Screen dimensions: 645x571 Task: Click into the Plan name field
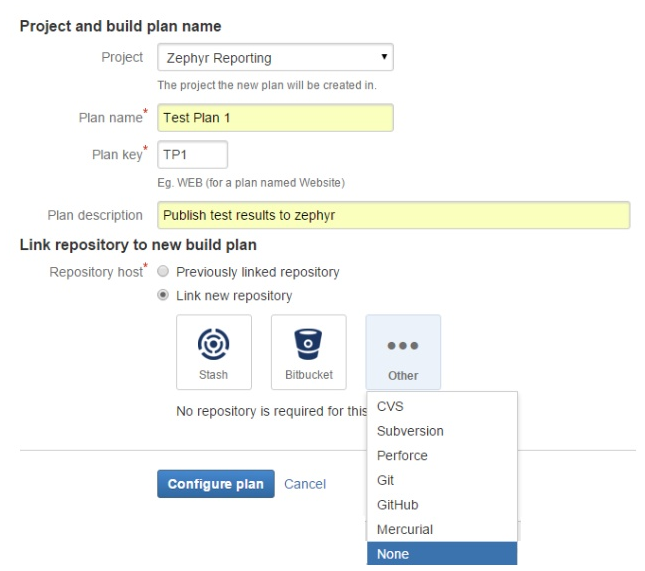275,118
